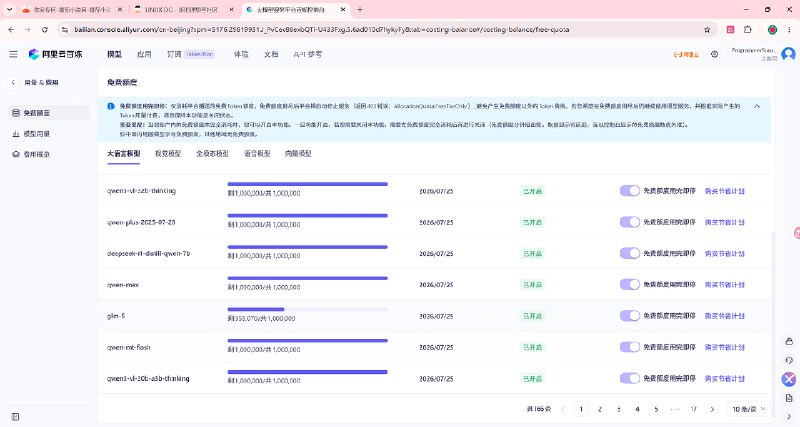Image resolution: width=800 pixels, height=427 pixels.
Task: Open the Chrome profile avatar icon
Action: pos(772,30)
